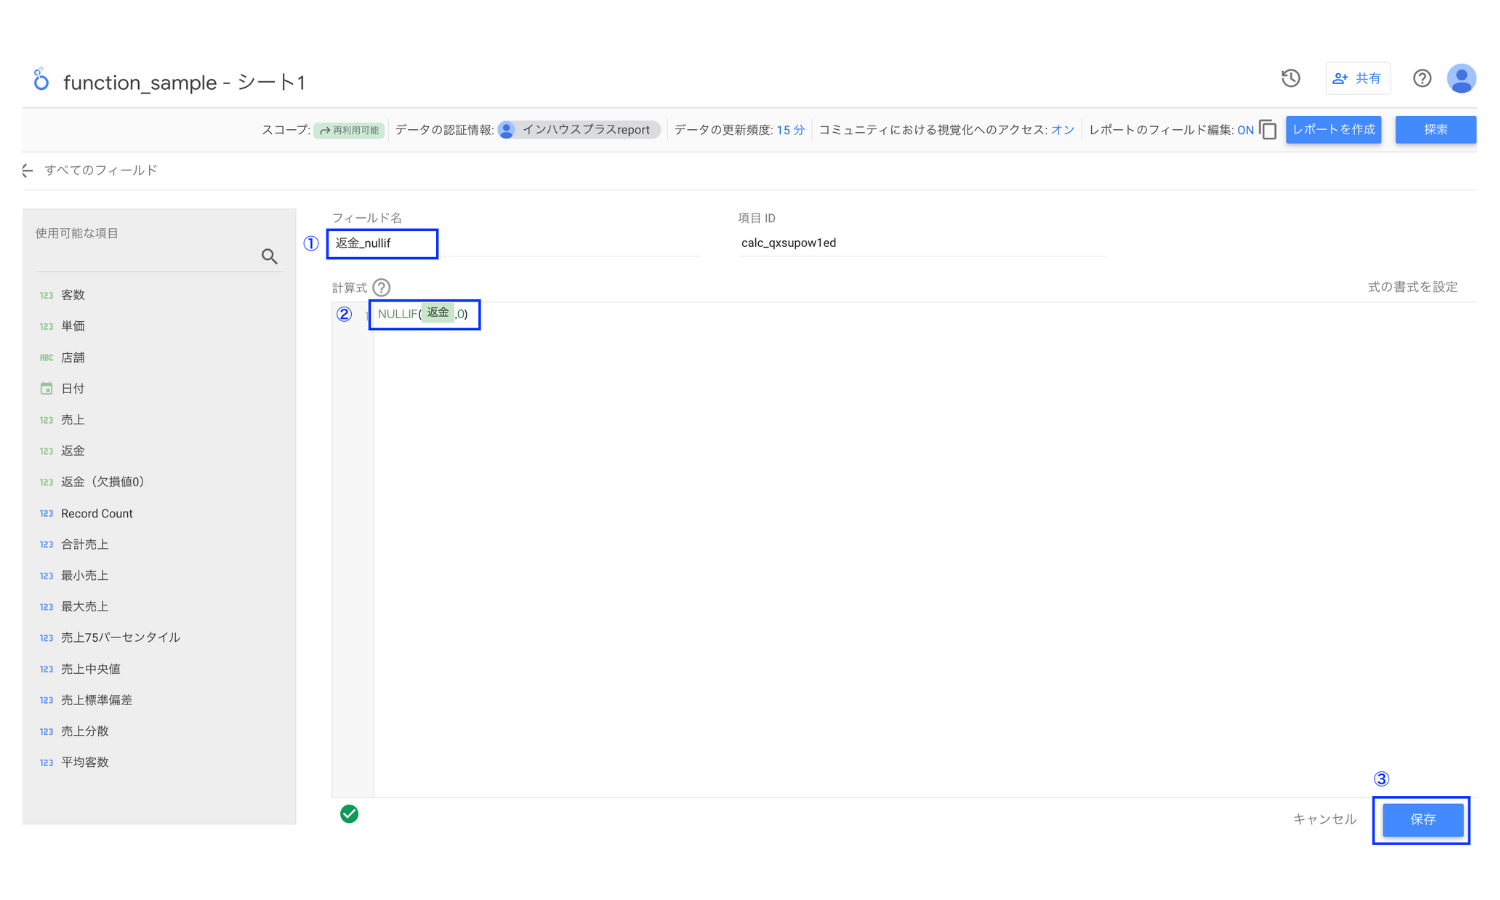Click the Looker Studio logo
1500x900 pixels.
point(40,79)
